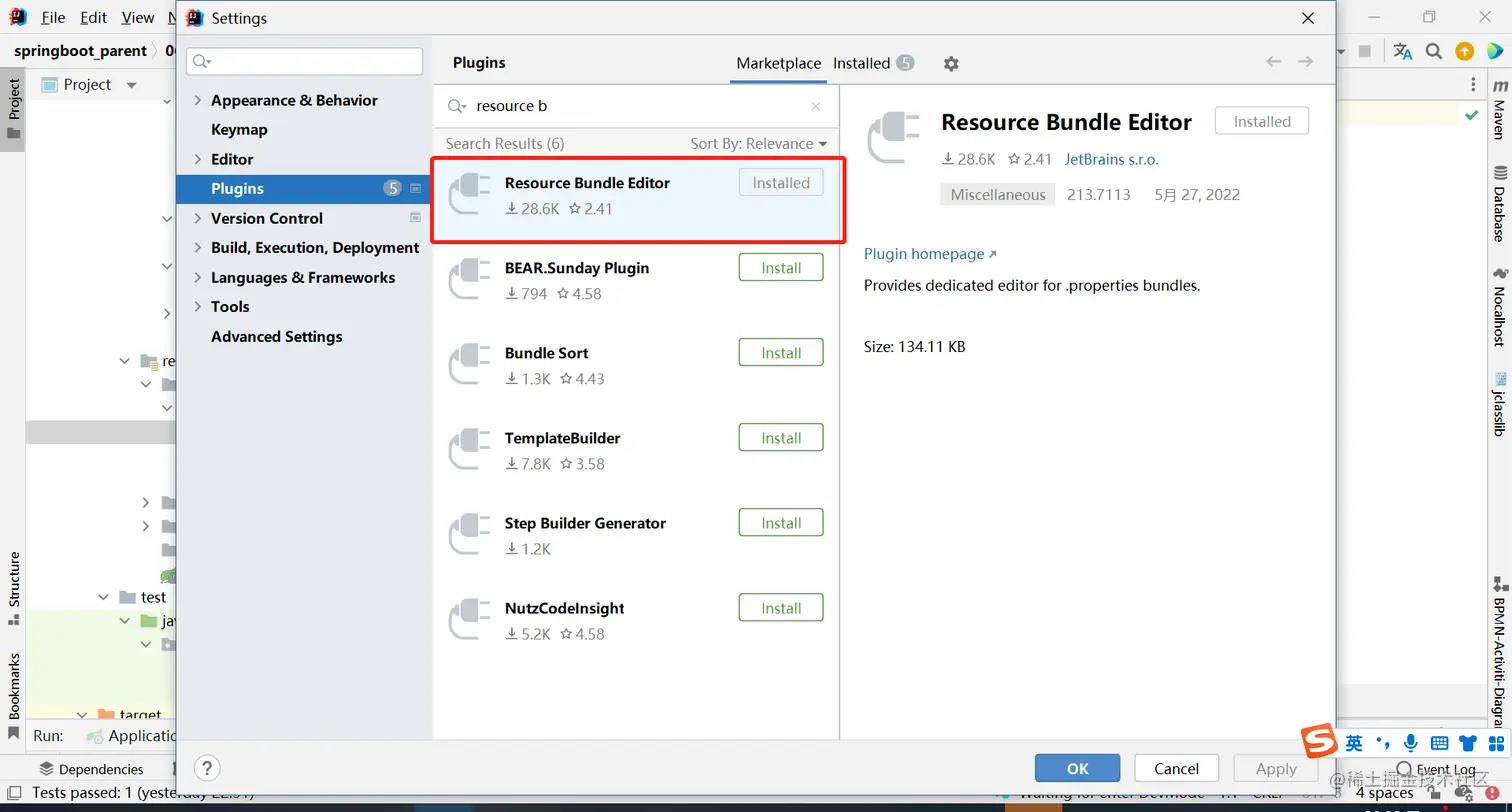Open the Nocalhost tool window

pos(1499,306)
